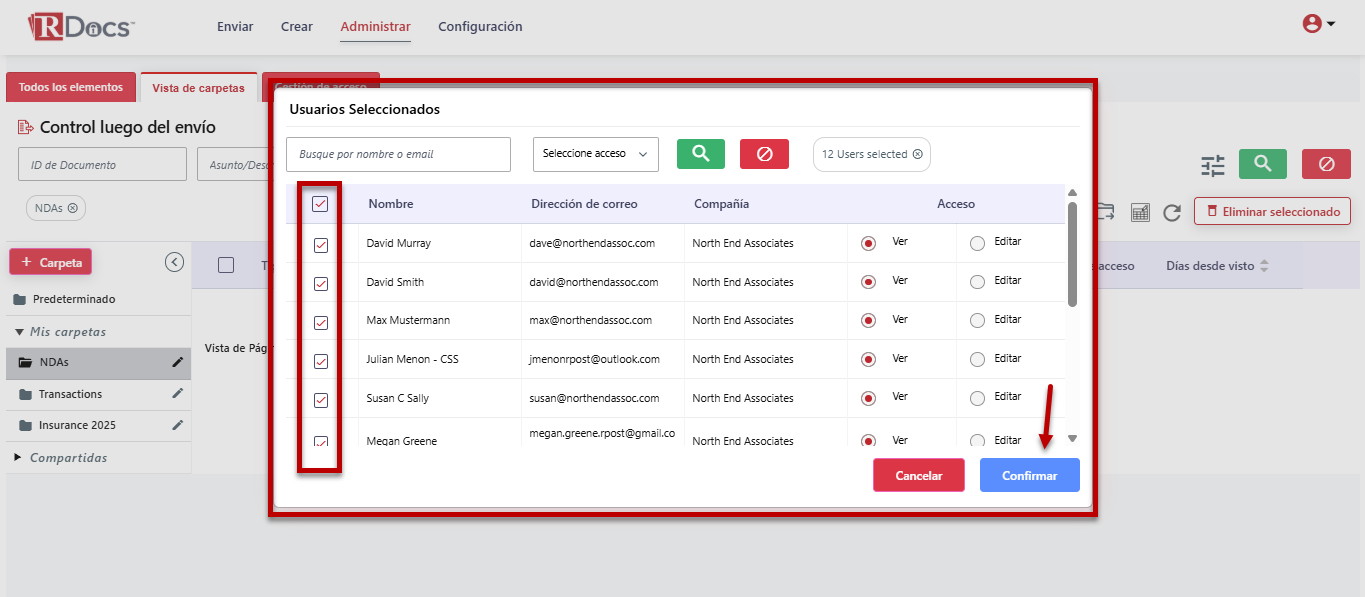Edit the NDAs folder with the pencil icon
The width and height of the screenshot is (1365, 597).
[x=178, y=362]
